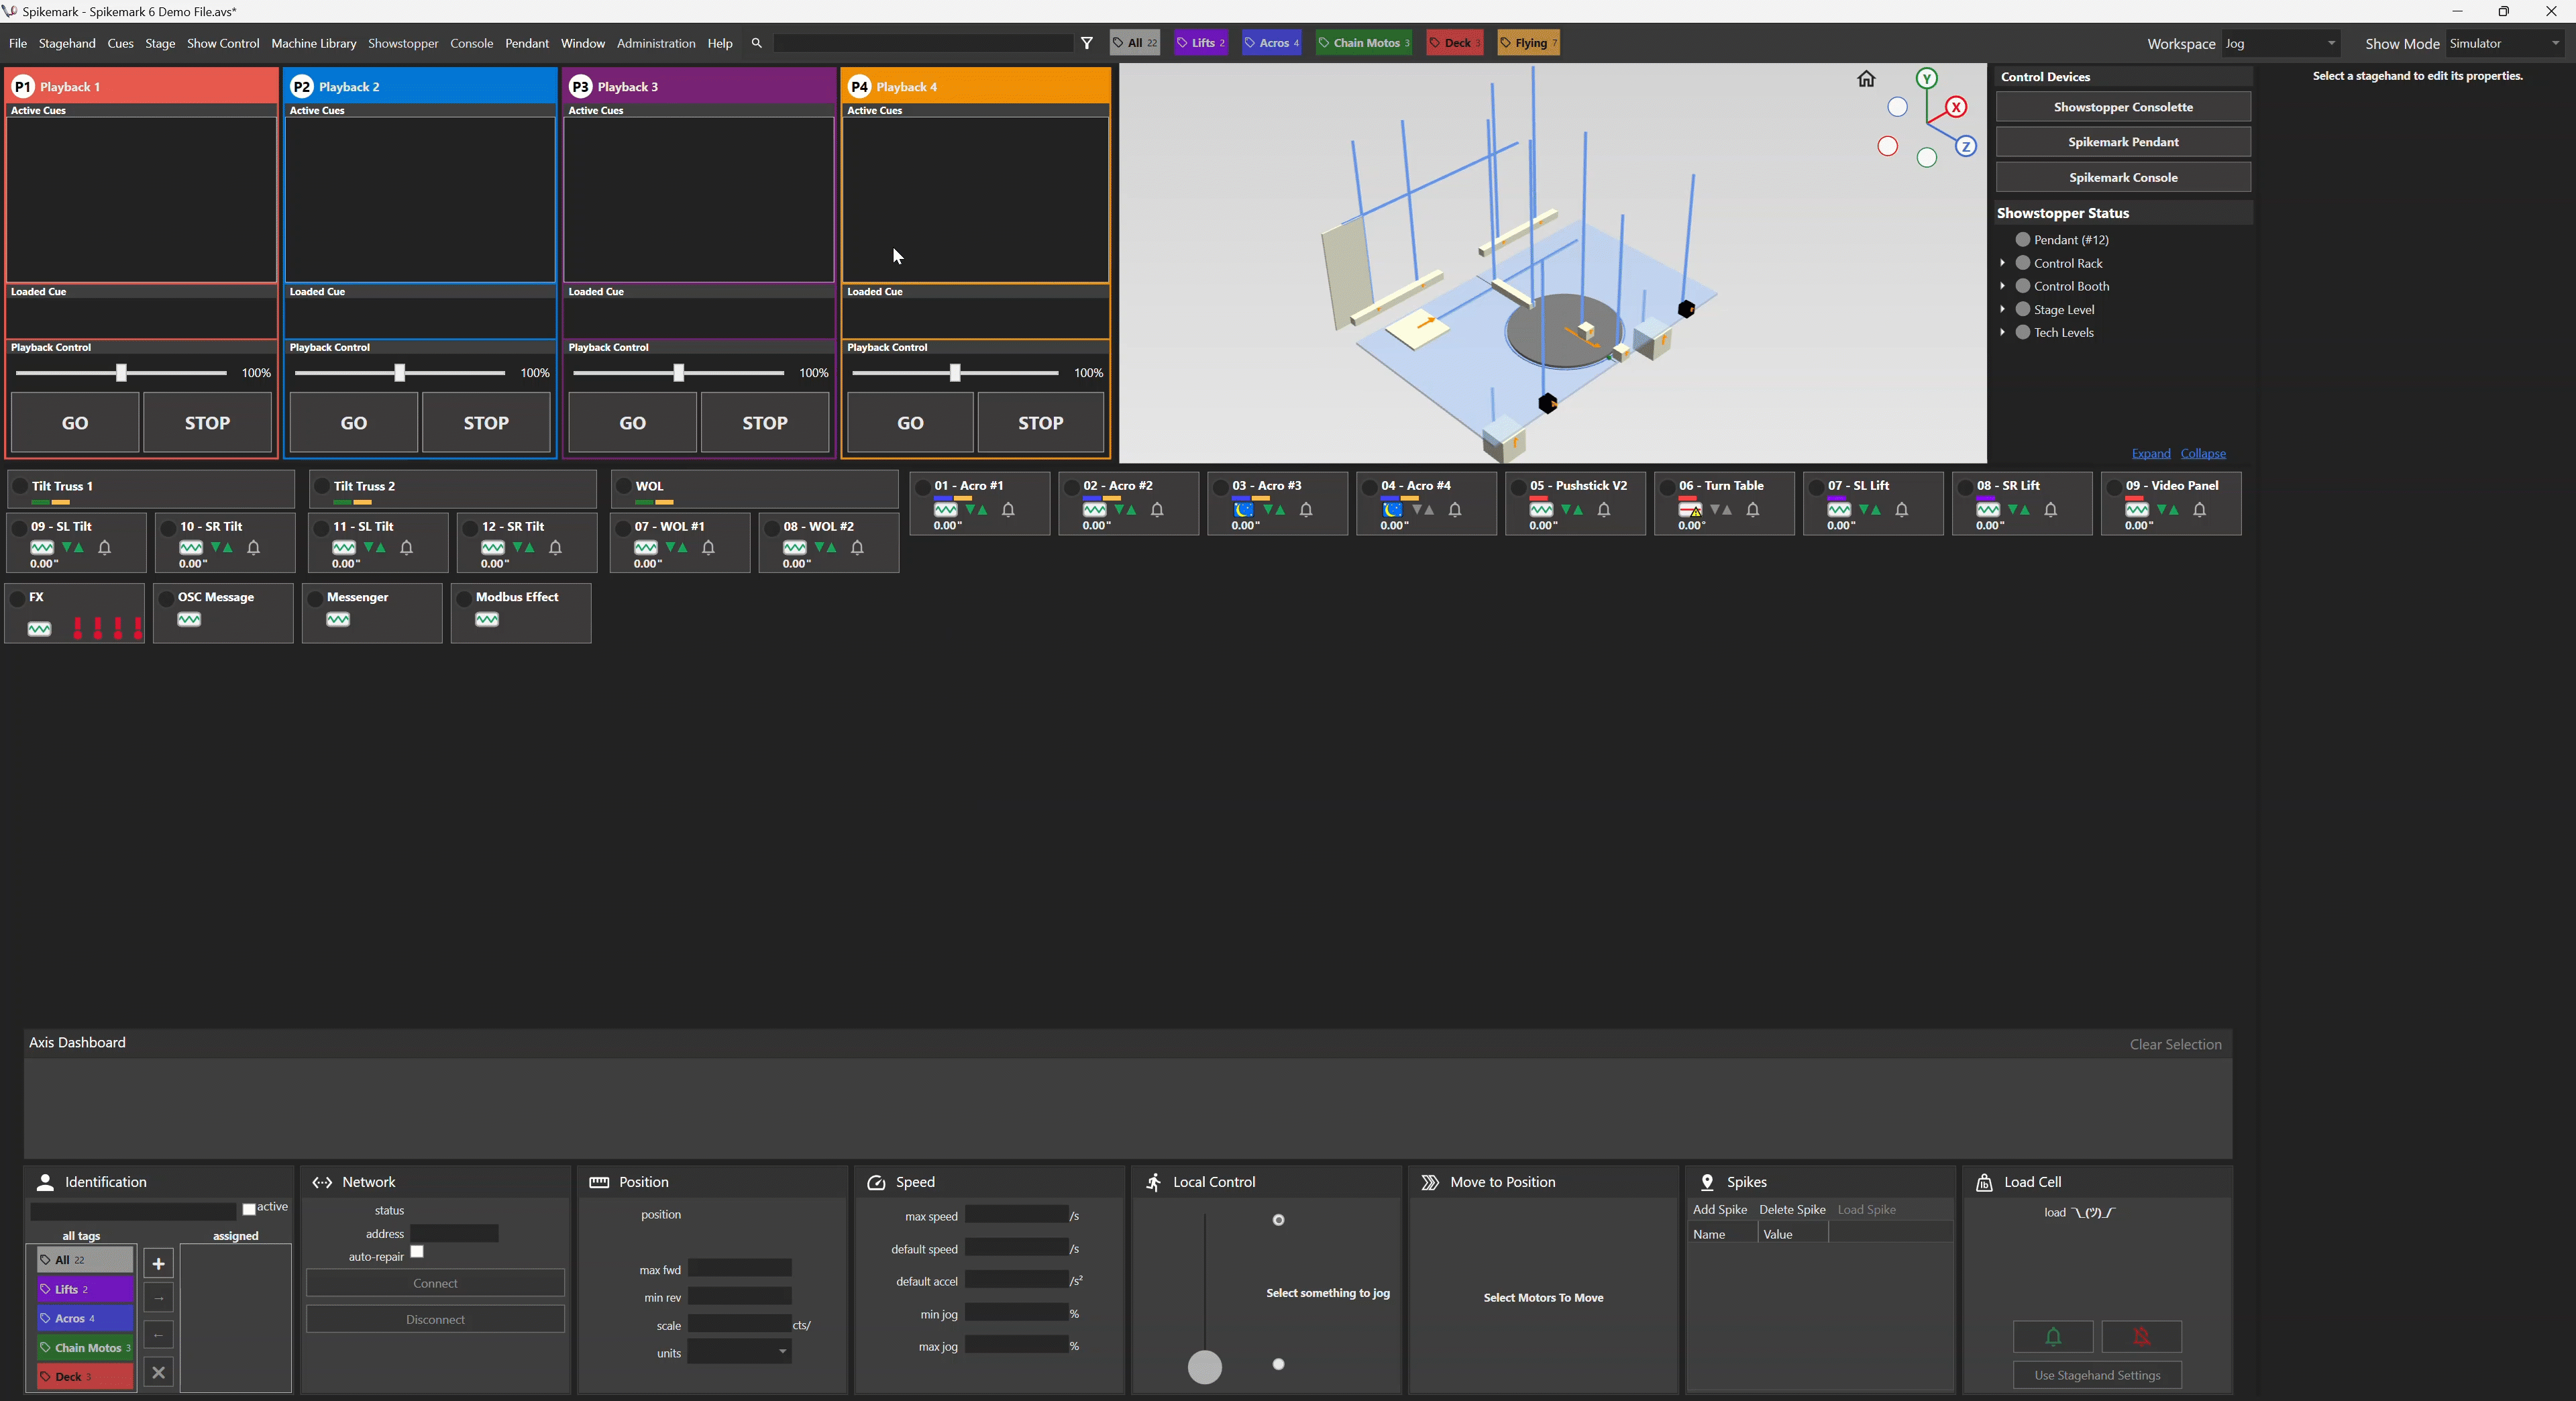The width and height of the screenshot is (2576, 1401).
Task: Click the Playback 2 speed slider handle
Action: point(399,373)
